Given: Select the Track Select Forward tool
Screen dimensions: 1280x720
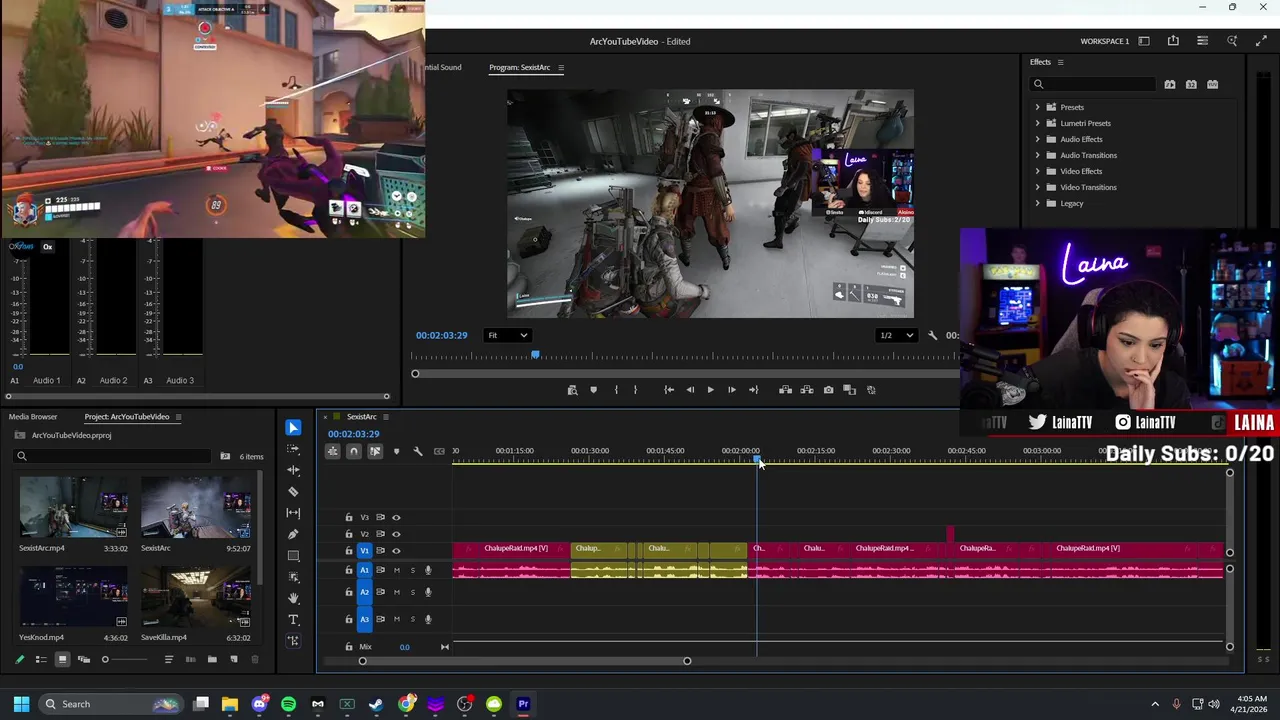Looking at the screenshot, I should tap(293, 449).
